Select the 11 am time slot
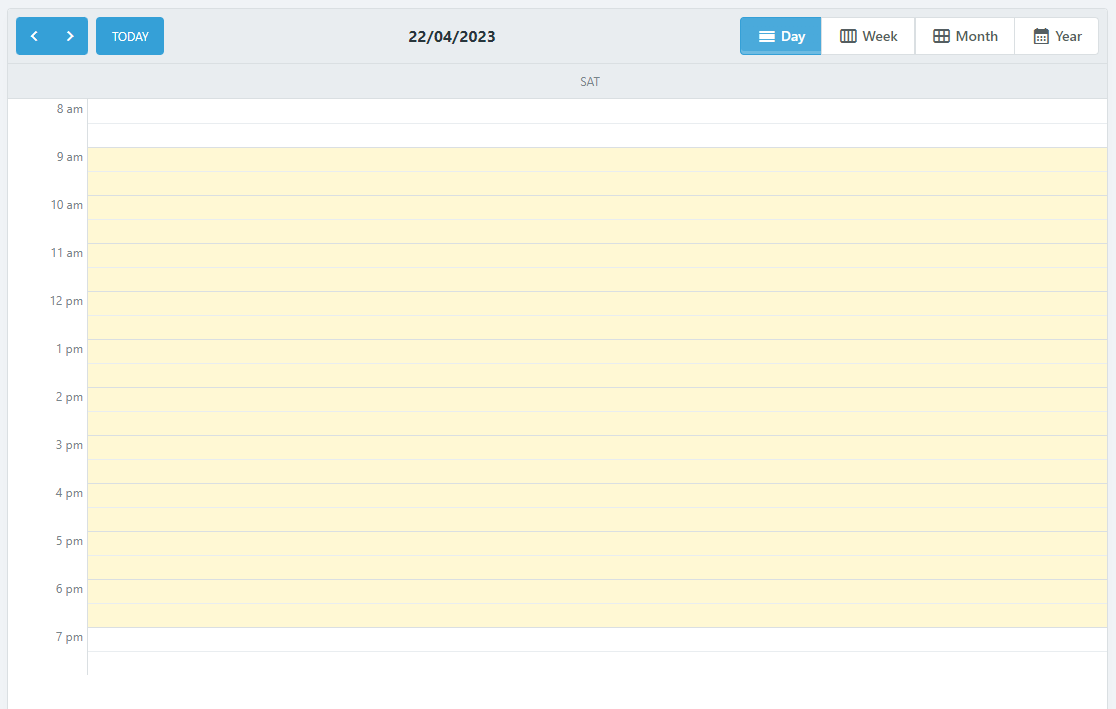 click(597, 256)
